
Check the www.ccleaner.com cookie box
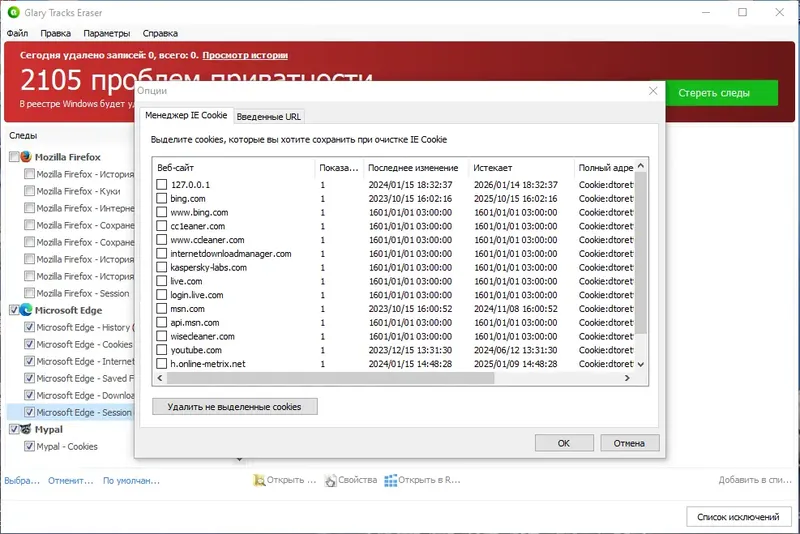point(162,239)
